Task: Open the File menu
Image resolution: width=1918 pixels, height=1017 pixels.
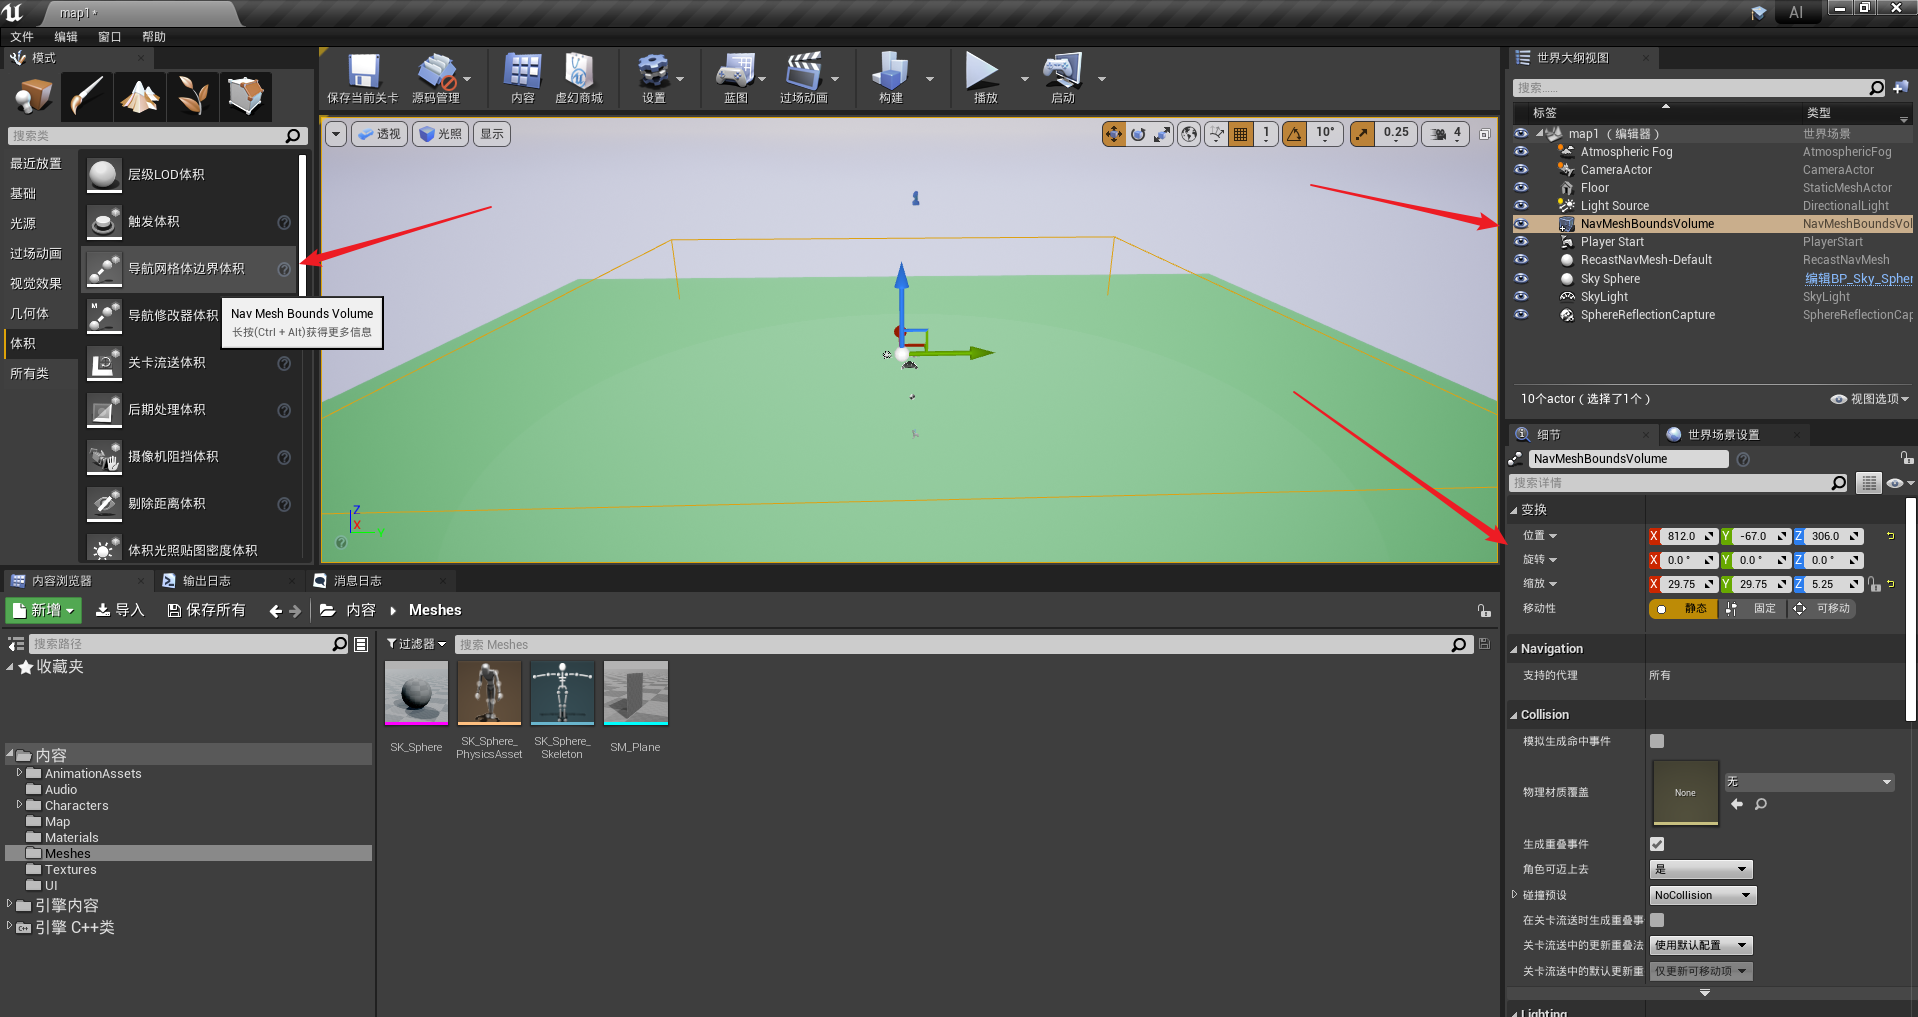Action: tap(22, 37)
